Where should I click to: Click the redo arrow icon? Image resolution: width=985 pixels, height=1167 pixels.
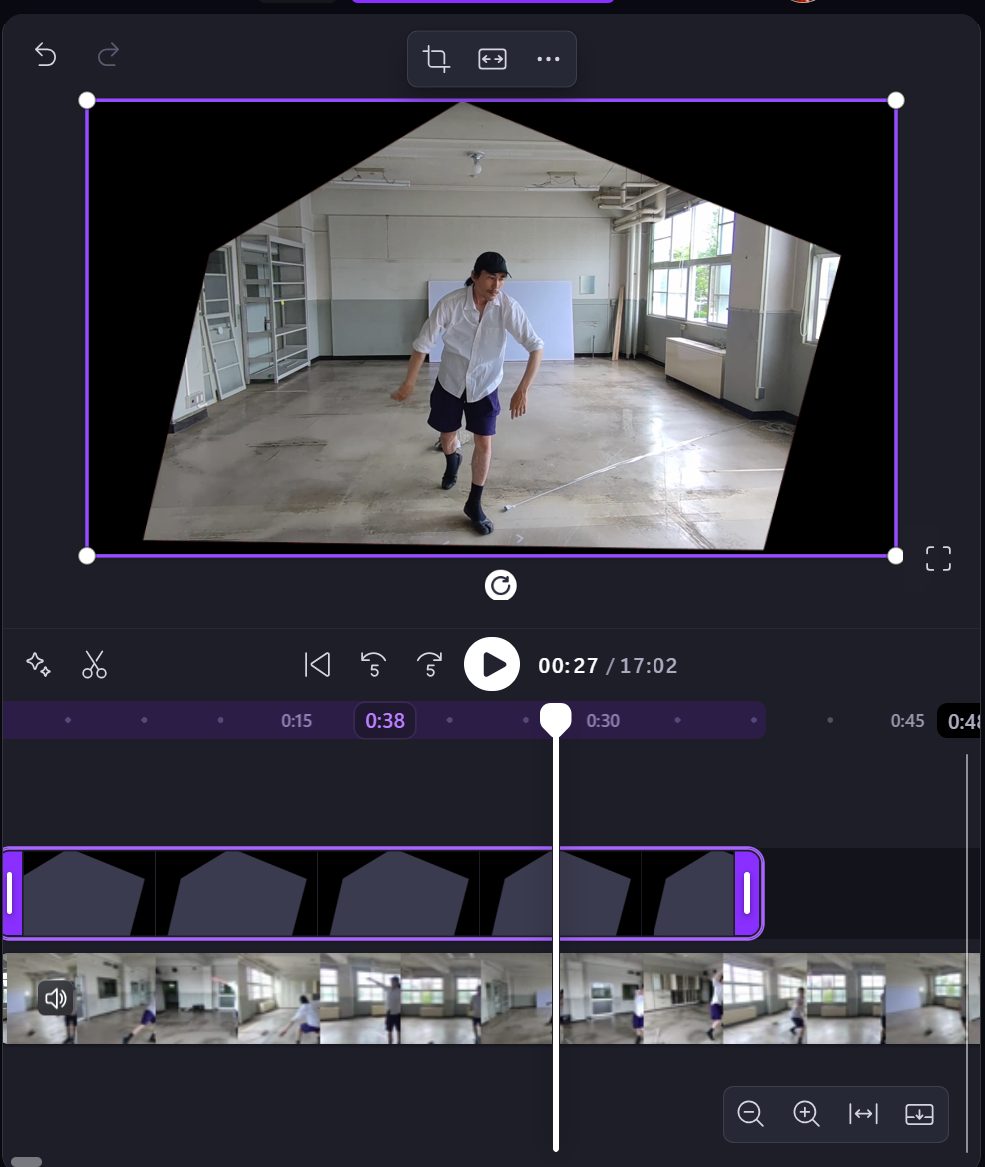pyautogui.click(x=108, y=55)
